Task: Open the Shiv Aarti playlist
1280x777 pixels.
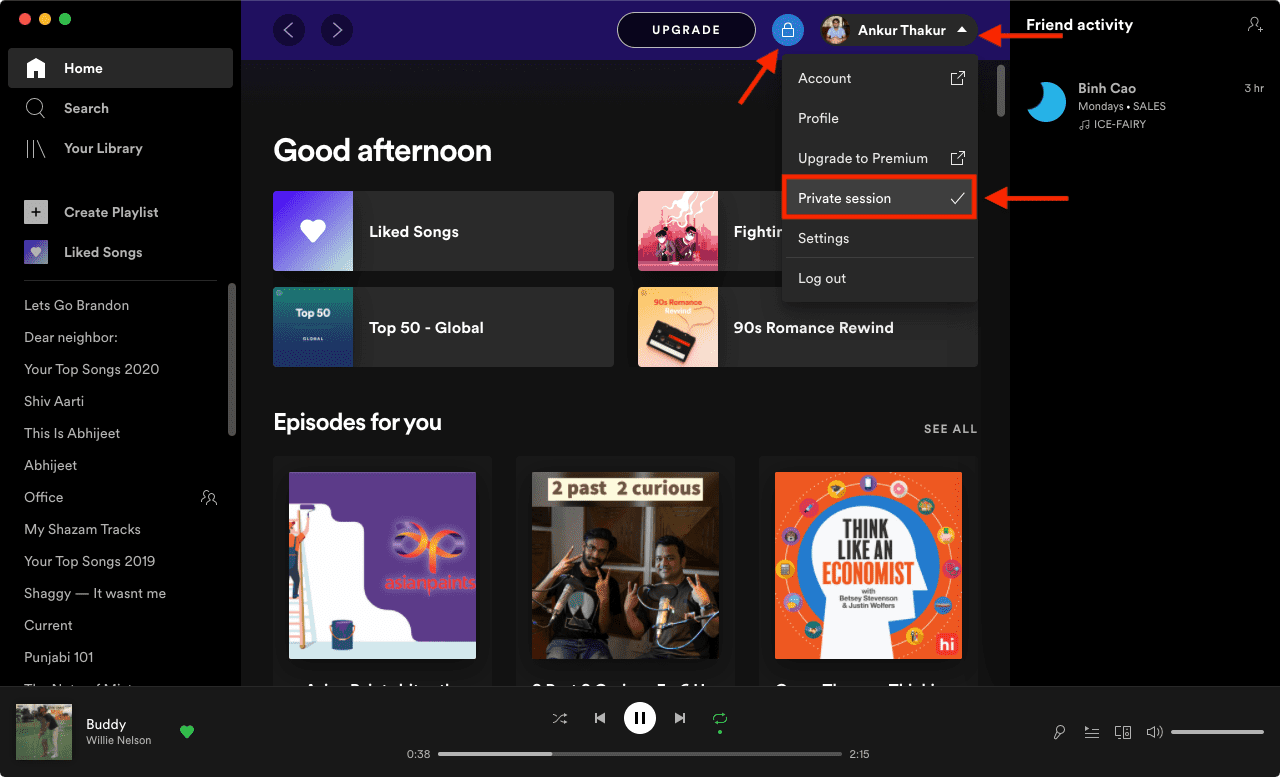Action: pyautogui.click(x=54, y=401)
